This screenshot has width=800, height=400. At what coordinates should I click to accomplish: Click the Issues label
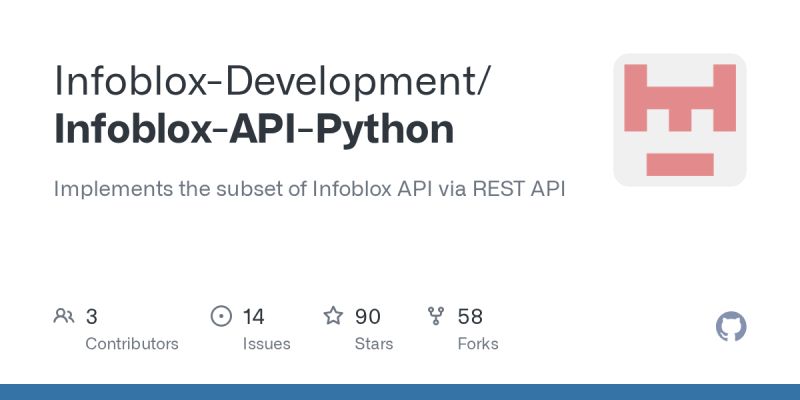pos(266,344)
